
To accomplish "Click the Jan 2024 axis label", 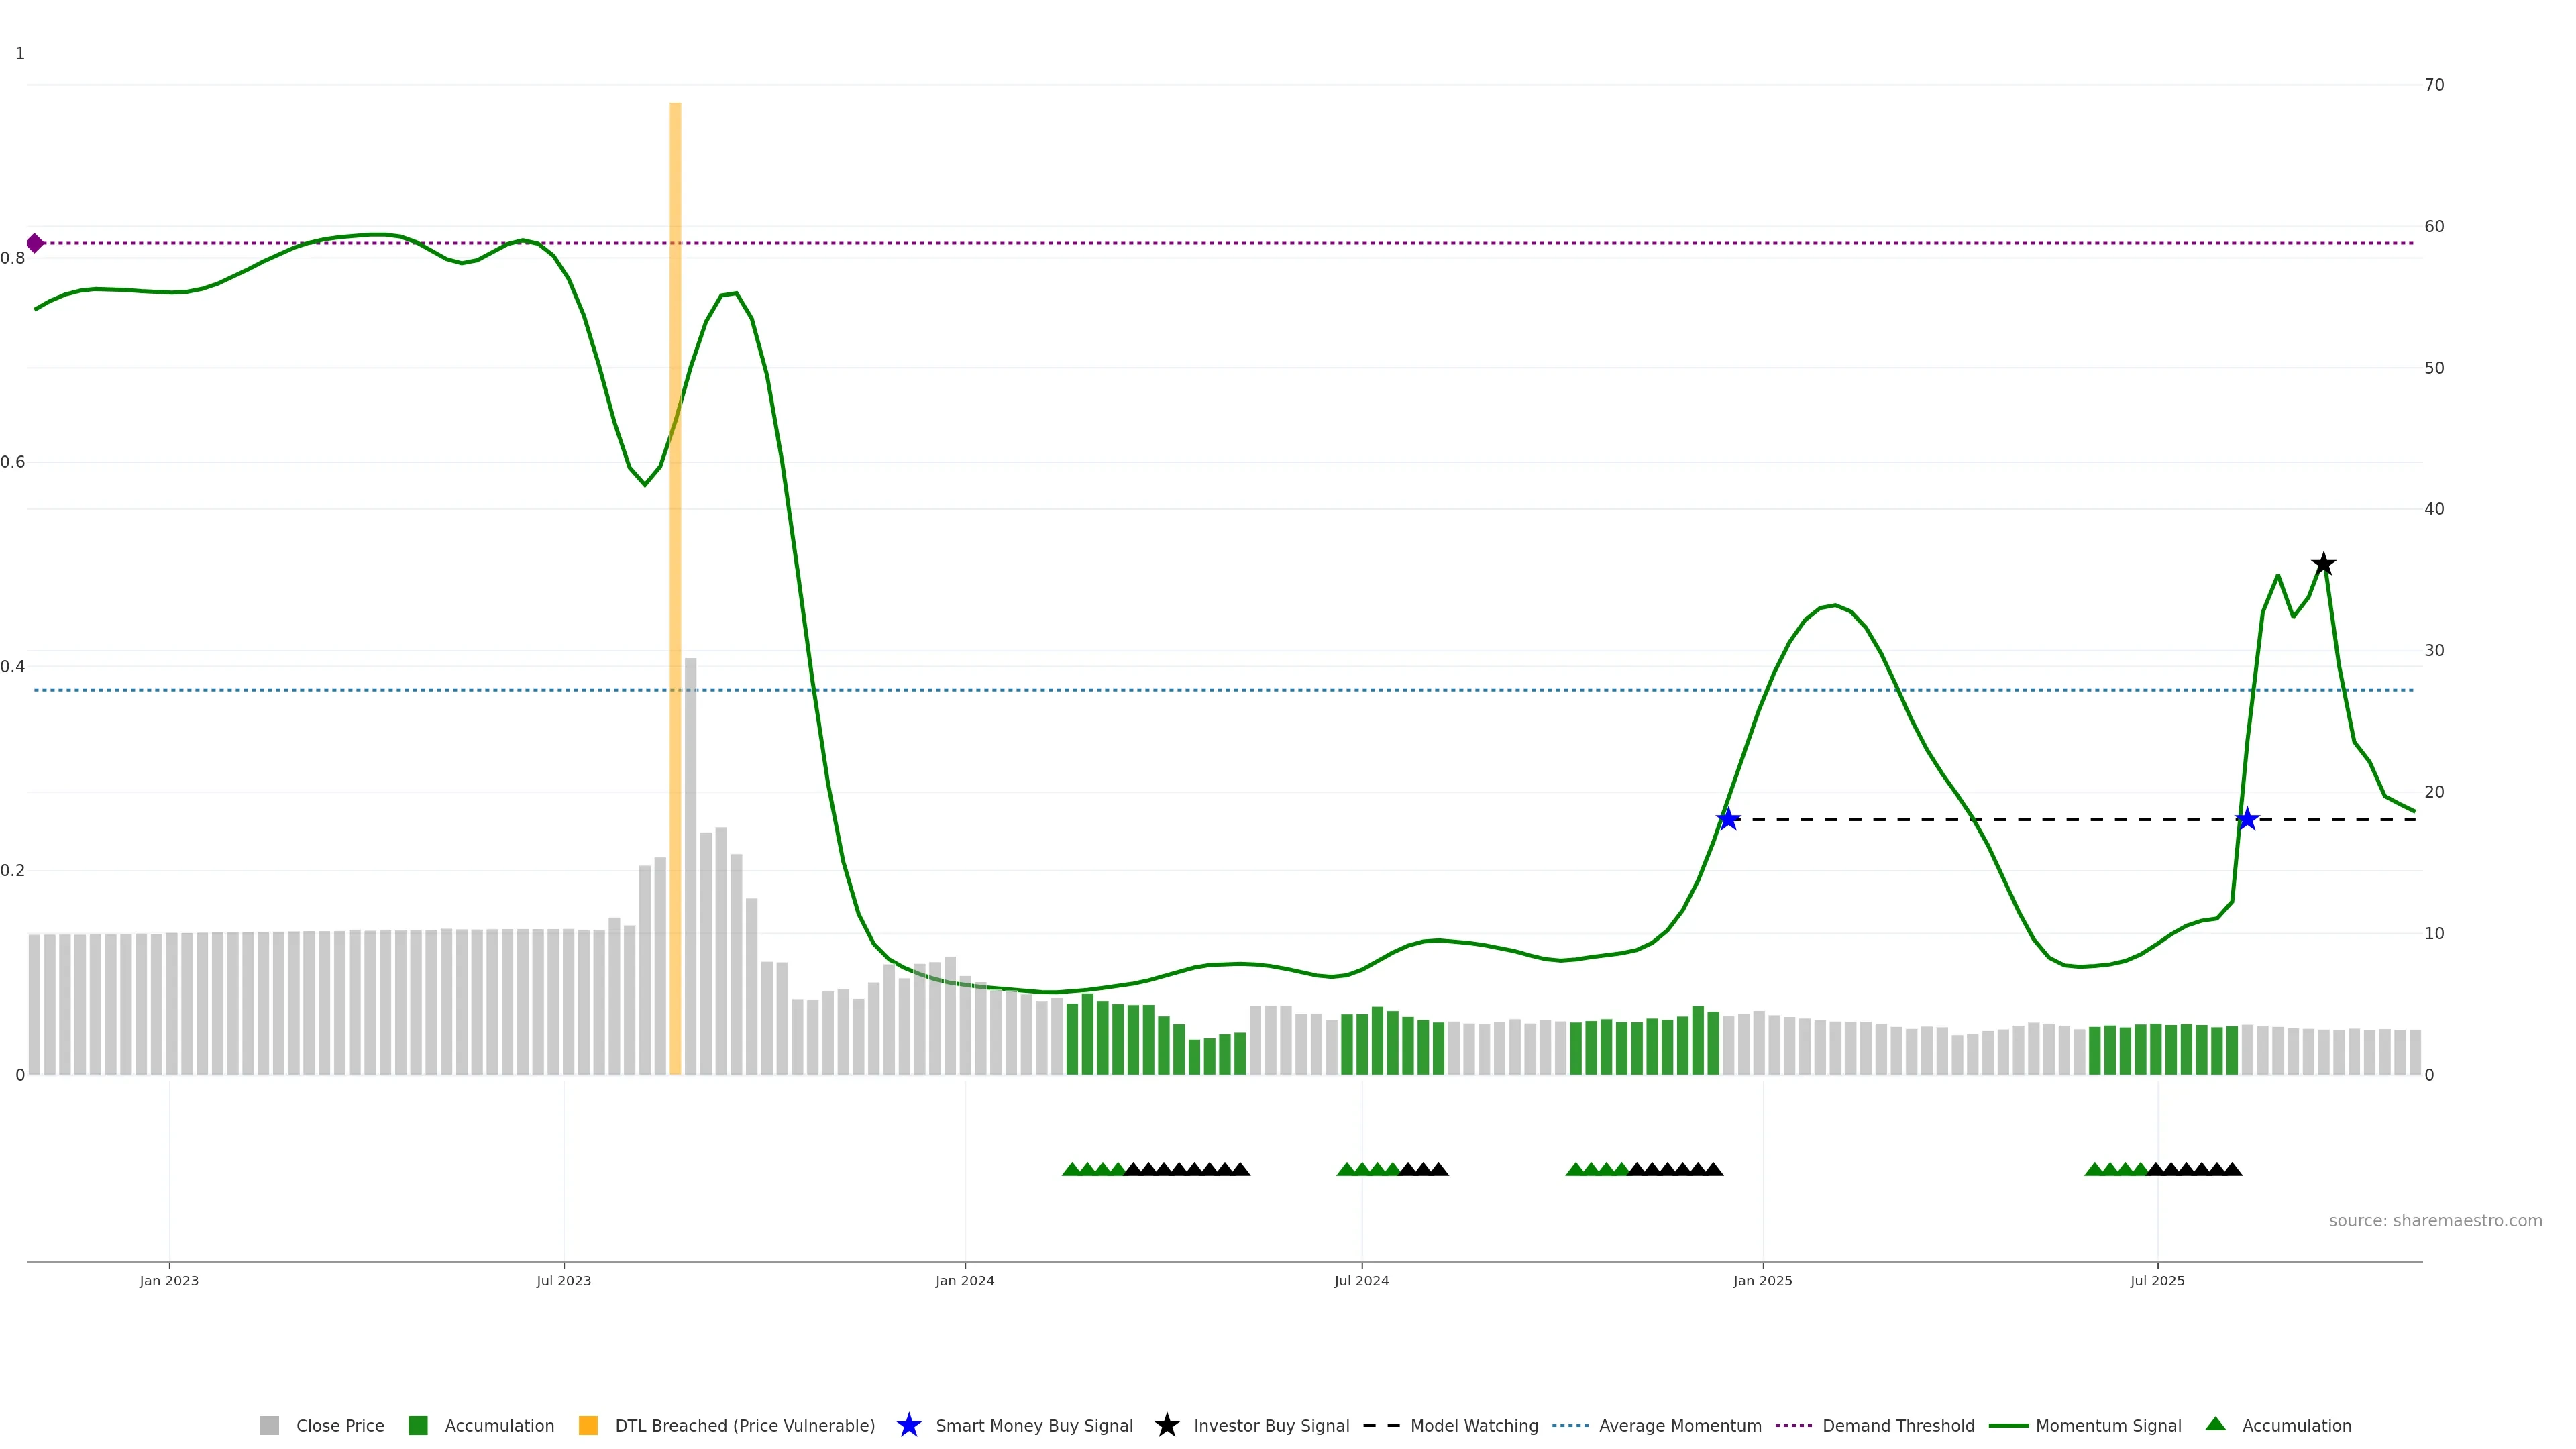I will 964,1280.
